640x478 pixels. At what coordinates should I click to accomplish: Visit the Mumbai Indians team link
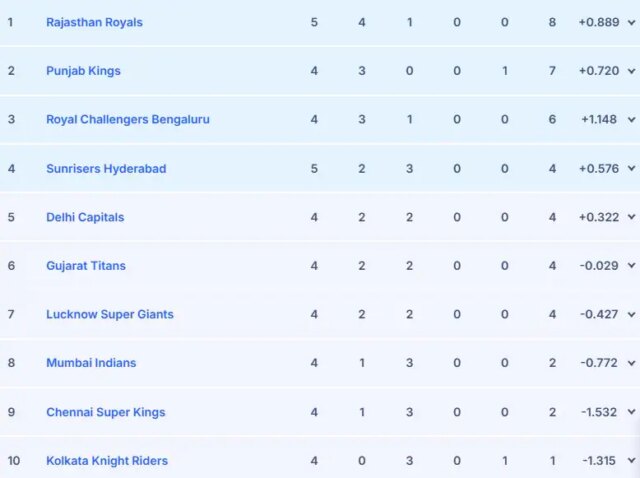tap(91, 363)
